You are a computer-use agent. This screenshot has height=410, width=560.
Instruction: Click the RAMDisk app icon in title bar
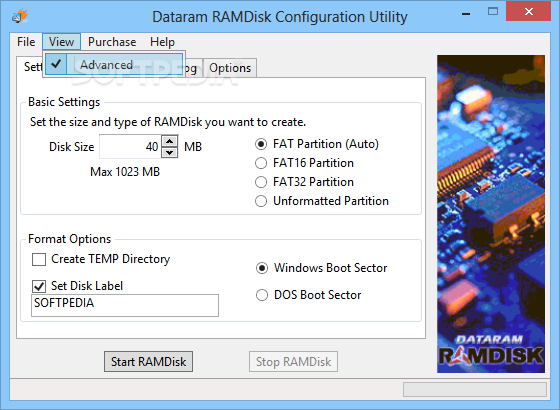click(x=20, y=16)
